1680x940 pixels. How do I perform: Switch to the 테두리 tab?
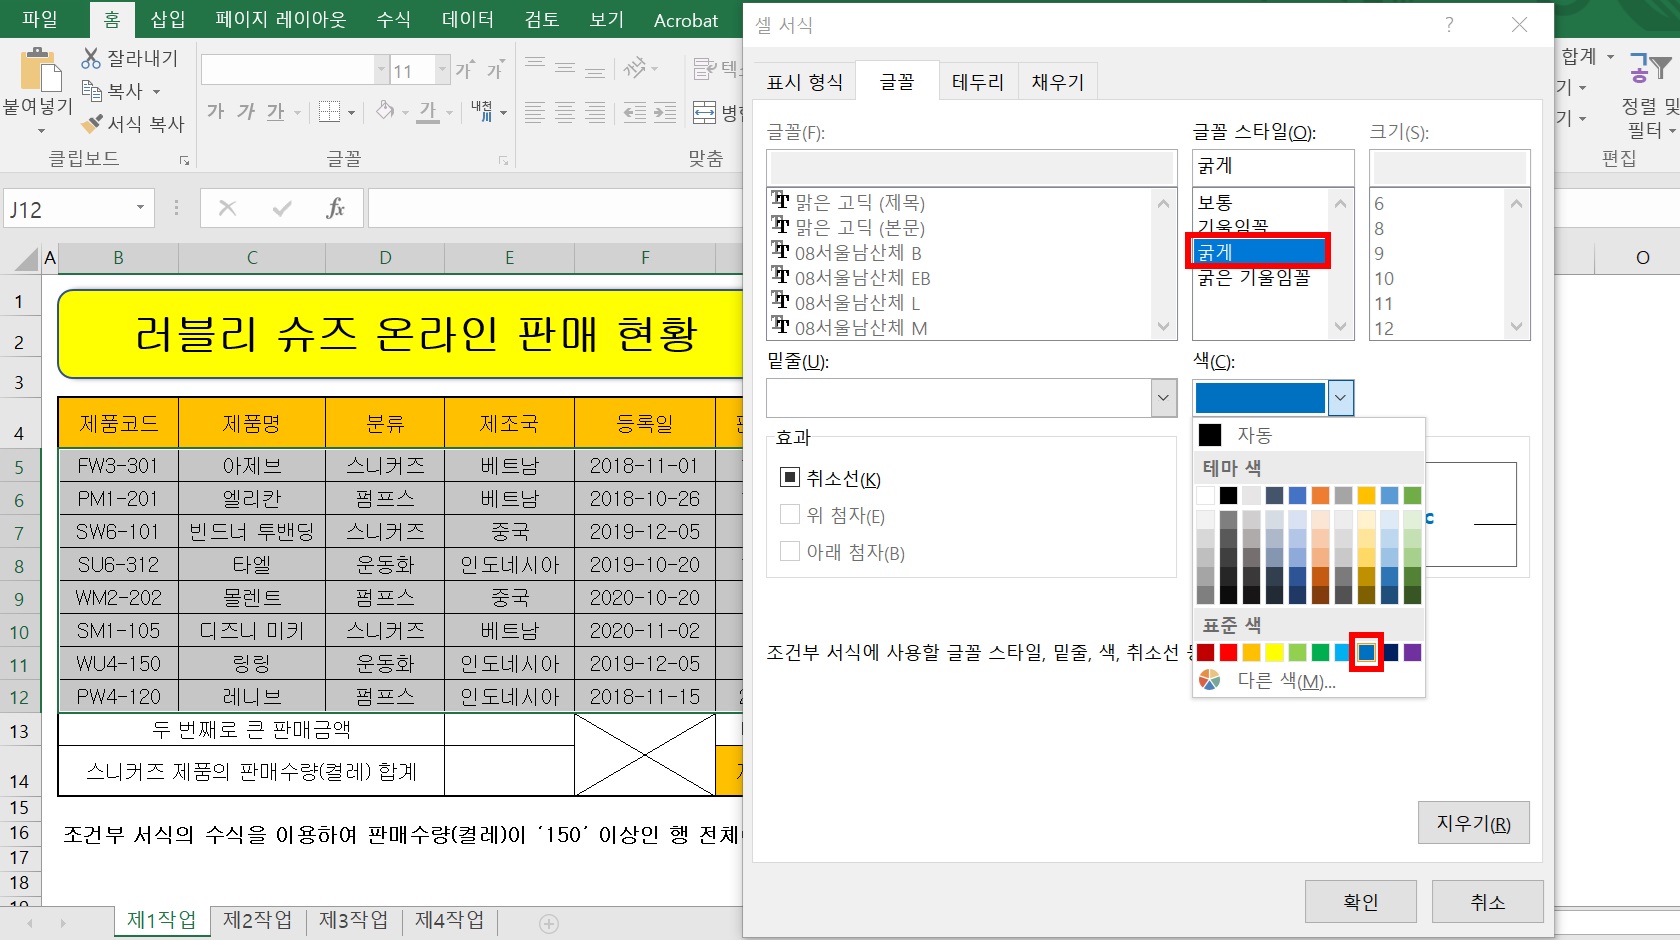coord(978,82)
